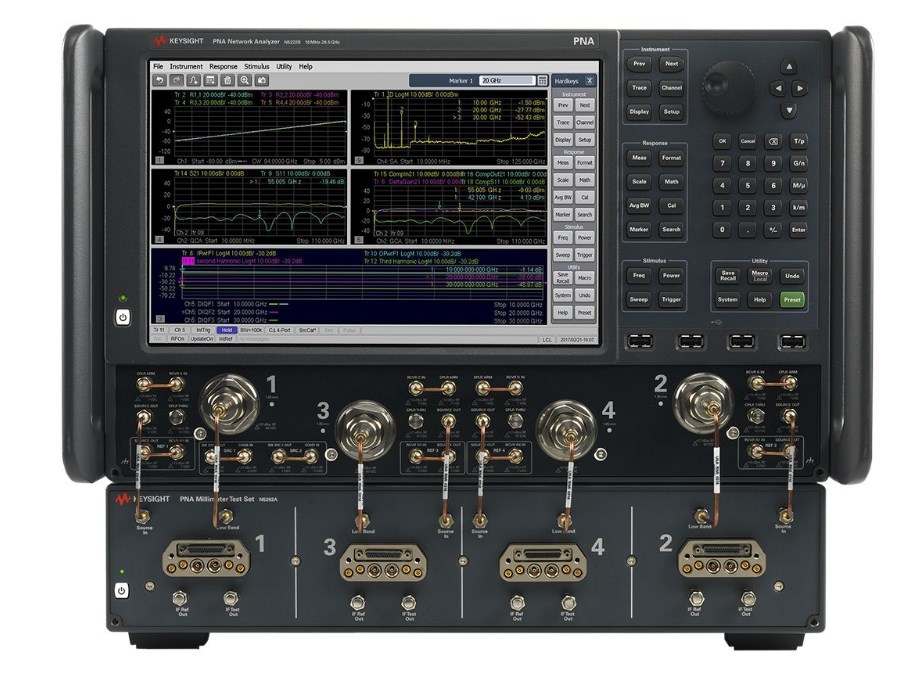Push the front-panel up arrow key
This screenshot has height=693, width=924.
pos(789,66)
